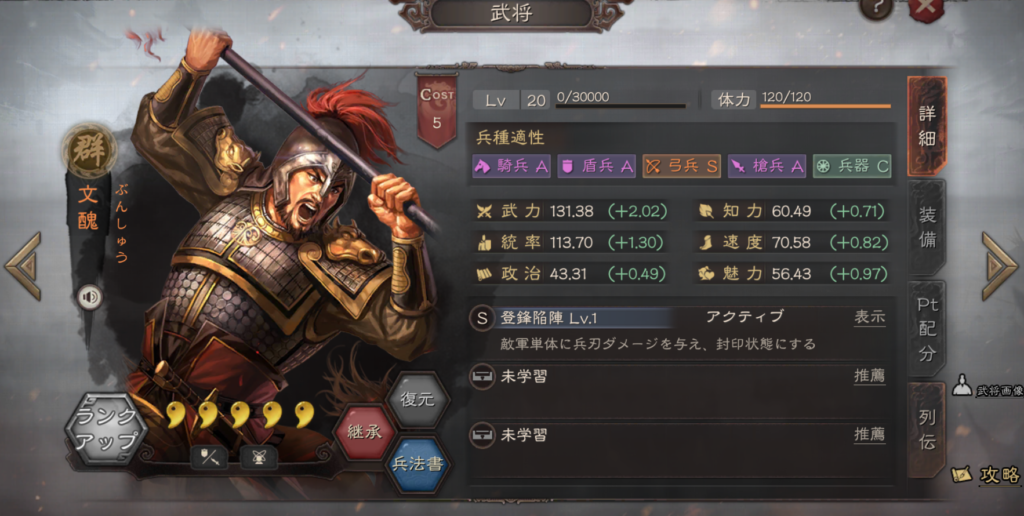Screen dimensions: 1024x516
Task: Open the 攻略 strategy guide scroll
Action: tap(986, 476)
